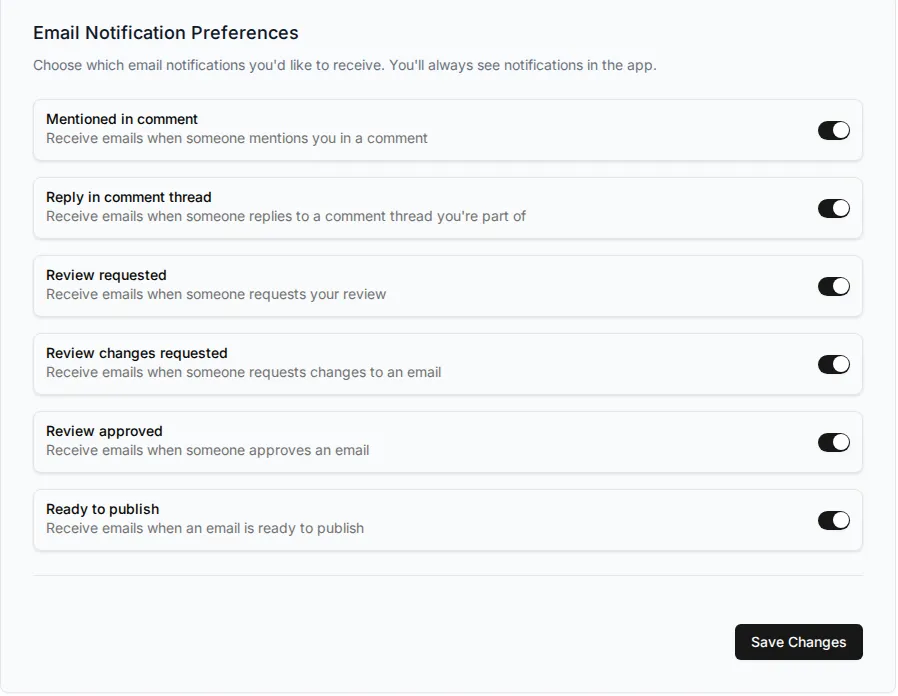Click 'Review changes requested' title text
Screen dimensions: 898x696
coord(137,353)
